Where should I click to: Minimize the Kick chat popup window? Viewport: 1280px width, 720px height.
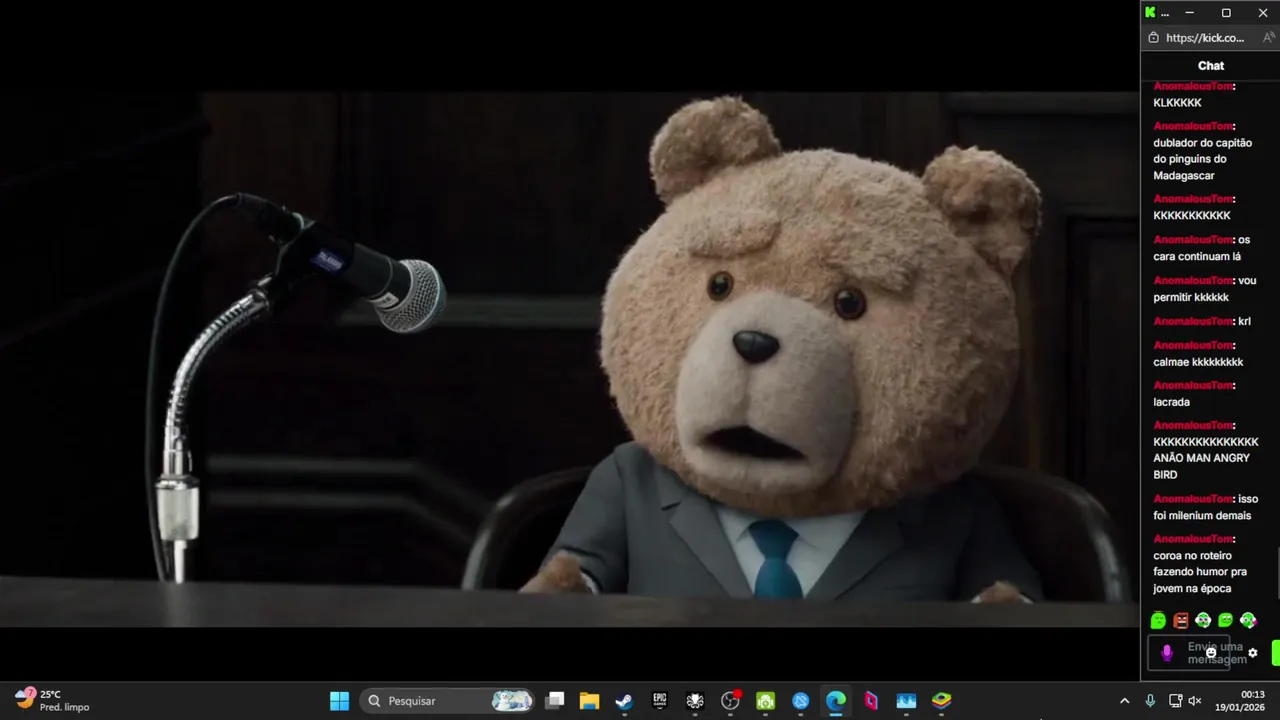1189,13
